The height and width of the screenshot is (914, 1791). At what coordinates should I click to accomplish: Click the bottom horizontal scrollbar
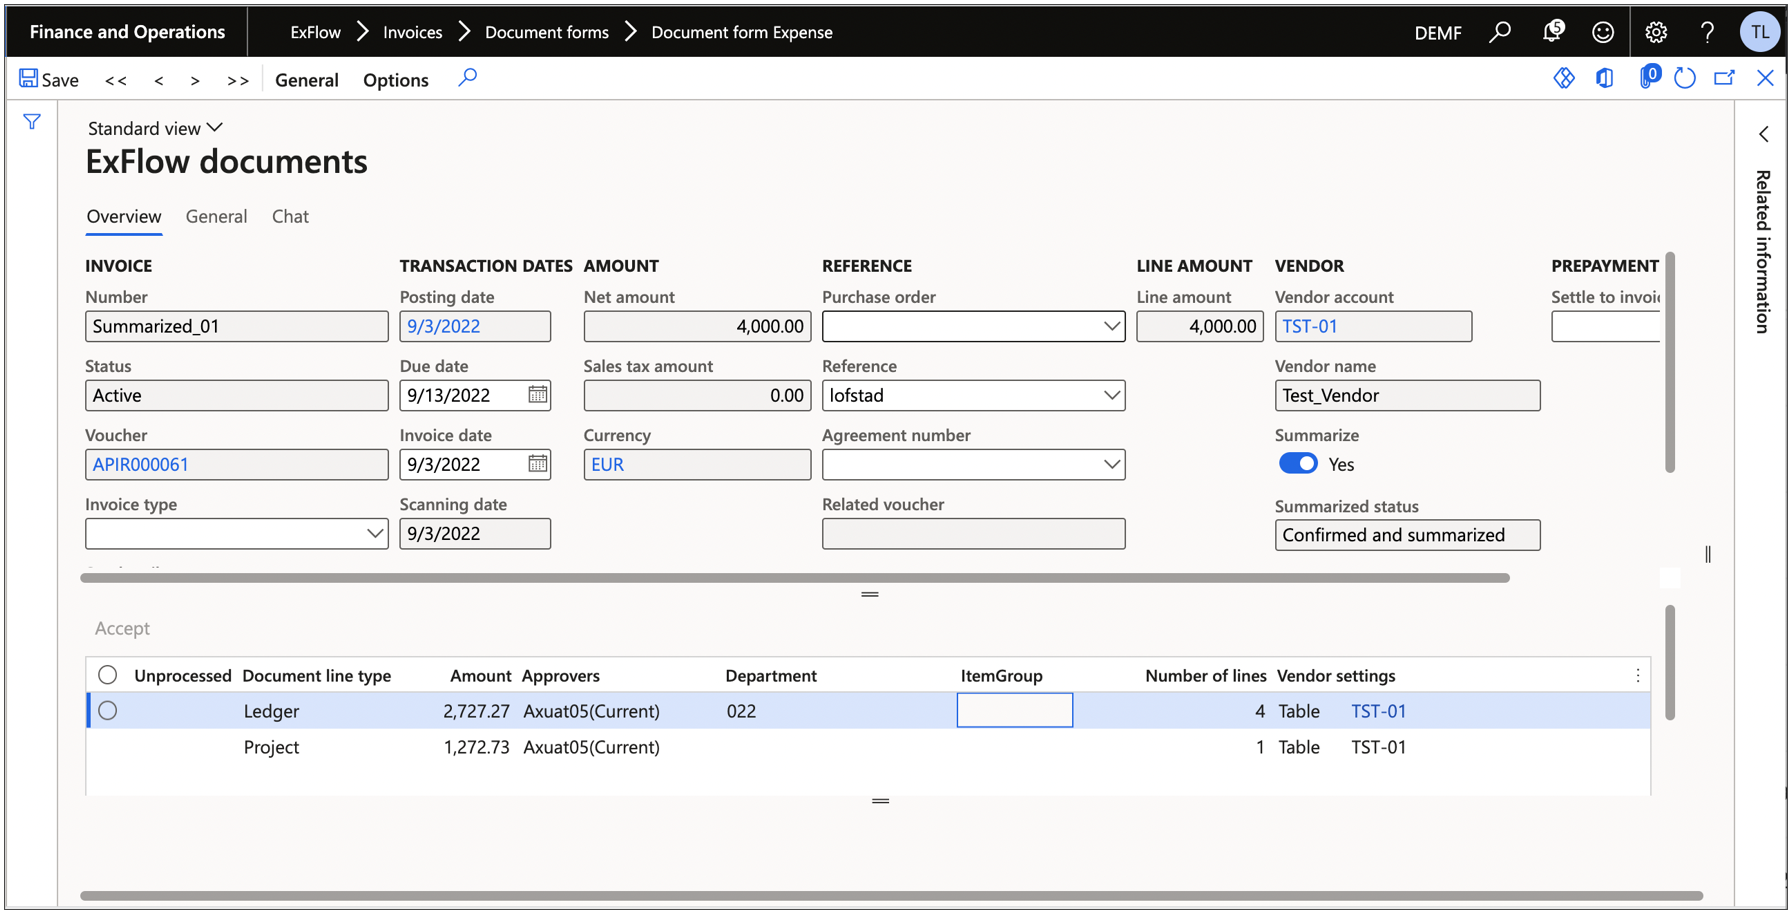tap(891, 896)
